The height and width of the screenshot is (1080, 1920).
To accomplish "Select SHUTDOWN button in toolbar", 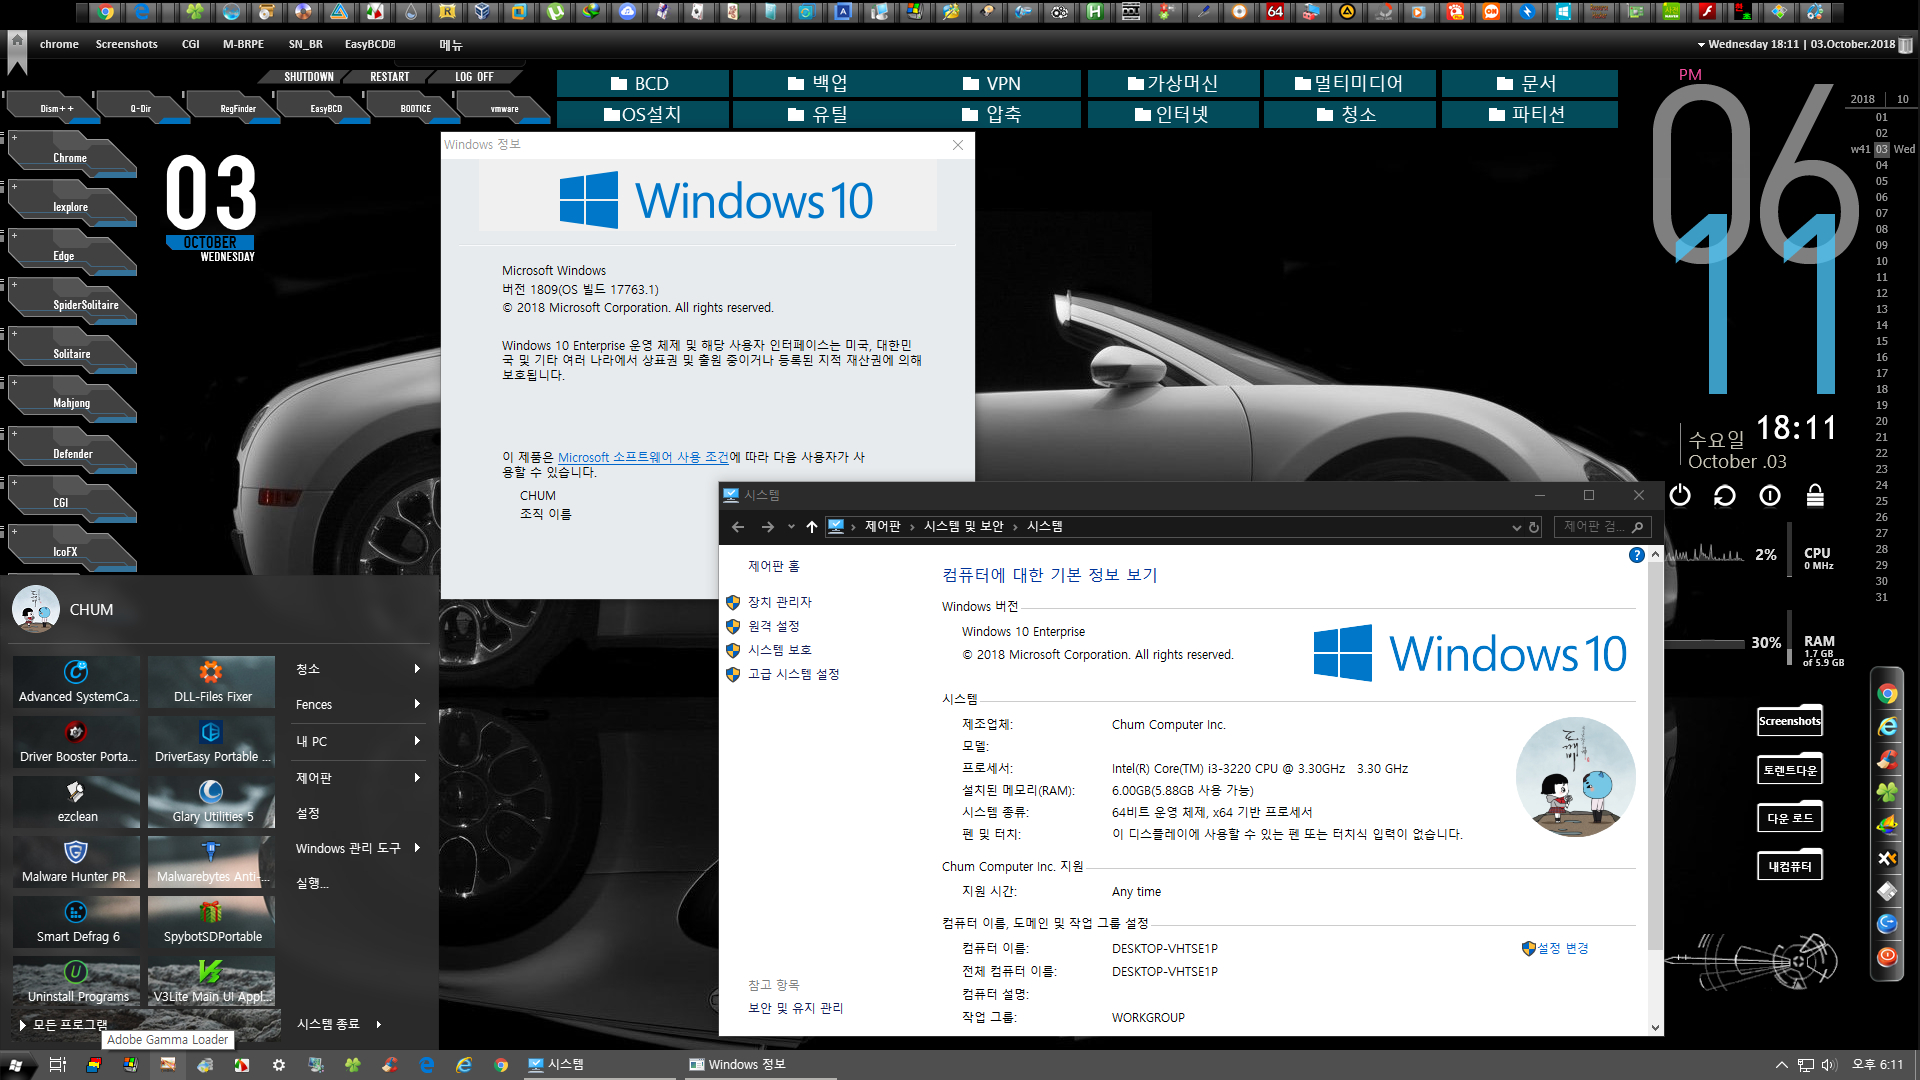I will [x=309, y=76].
